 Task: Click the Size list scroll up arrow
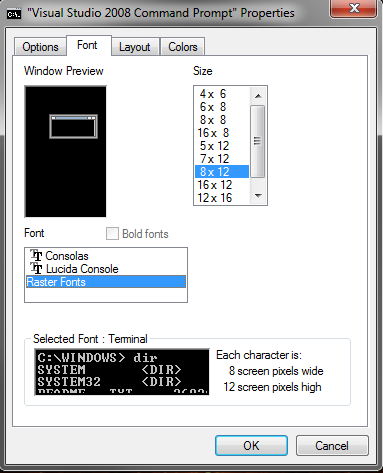[258, 96]
